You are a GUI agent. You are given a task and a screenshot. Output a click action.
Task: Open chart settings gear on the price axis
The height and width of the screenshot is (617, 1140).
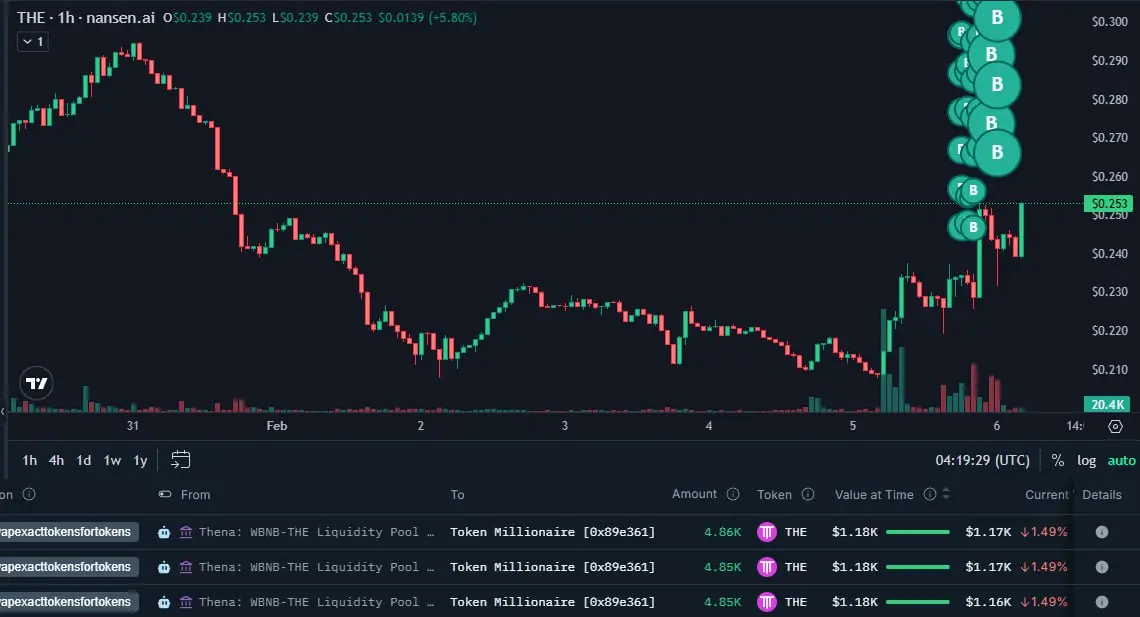coord(1115,427)
